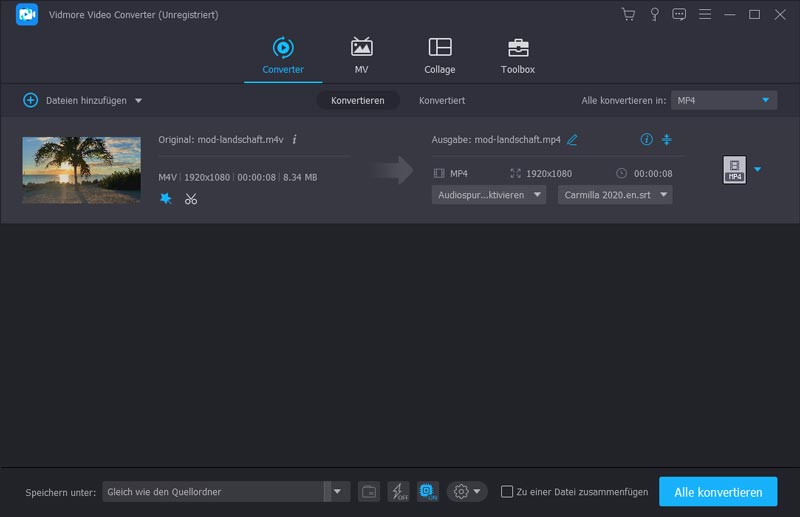Show output media info icon
This screenshot has width=800, height=517.
646,140
